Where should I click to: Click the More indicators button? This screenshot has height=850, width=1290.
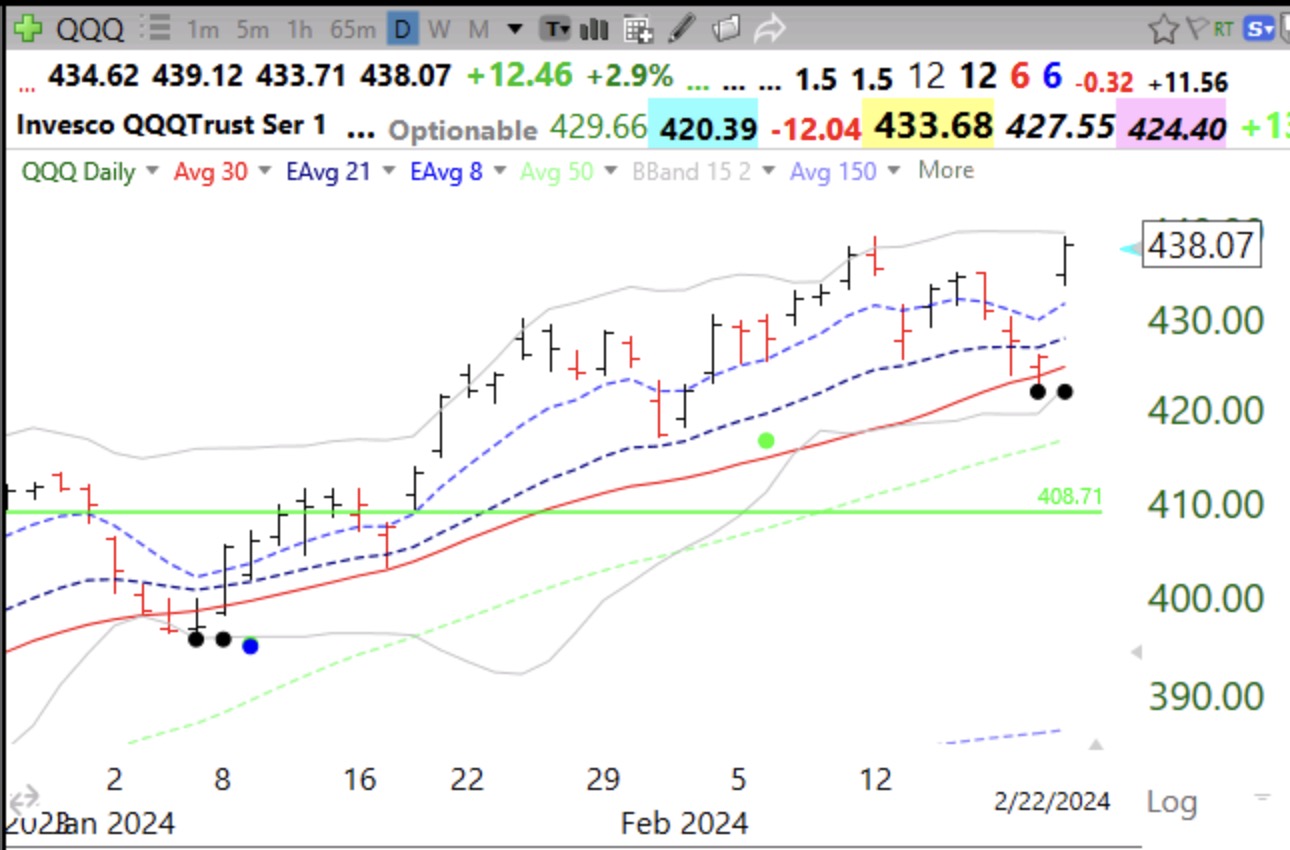click(x=945, y=170)
